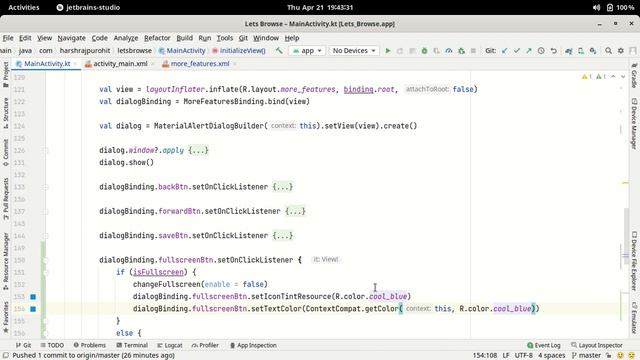Open the Emulator side panel
This screenshot has width=640, height=360.
(634, 318)
